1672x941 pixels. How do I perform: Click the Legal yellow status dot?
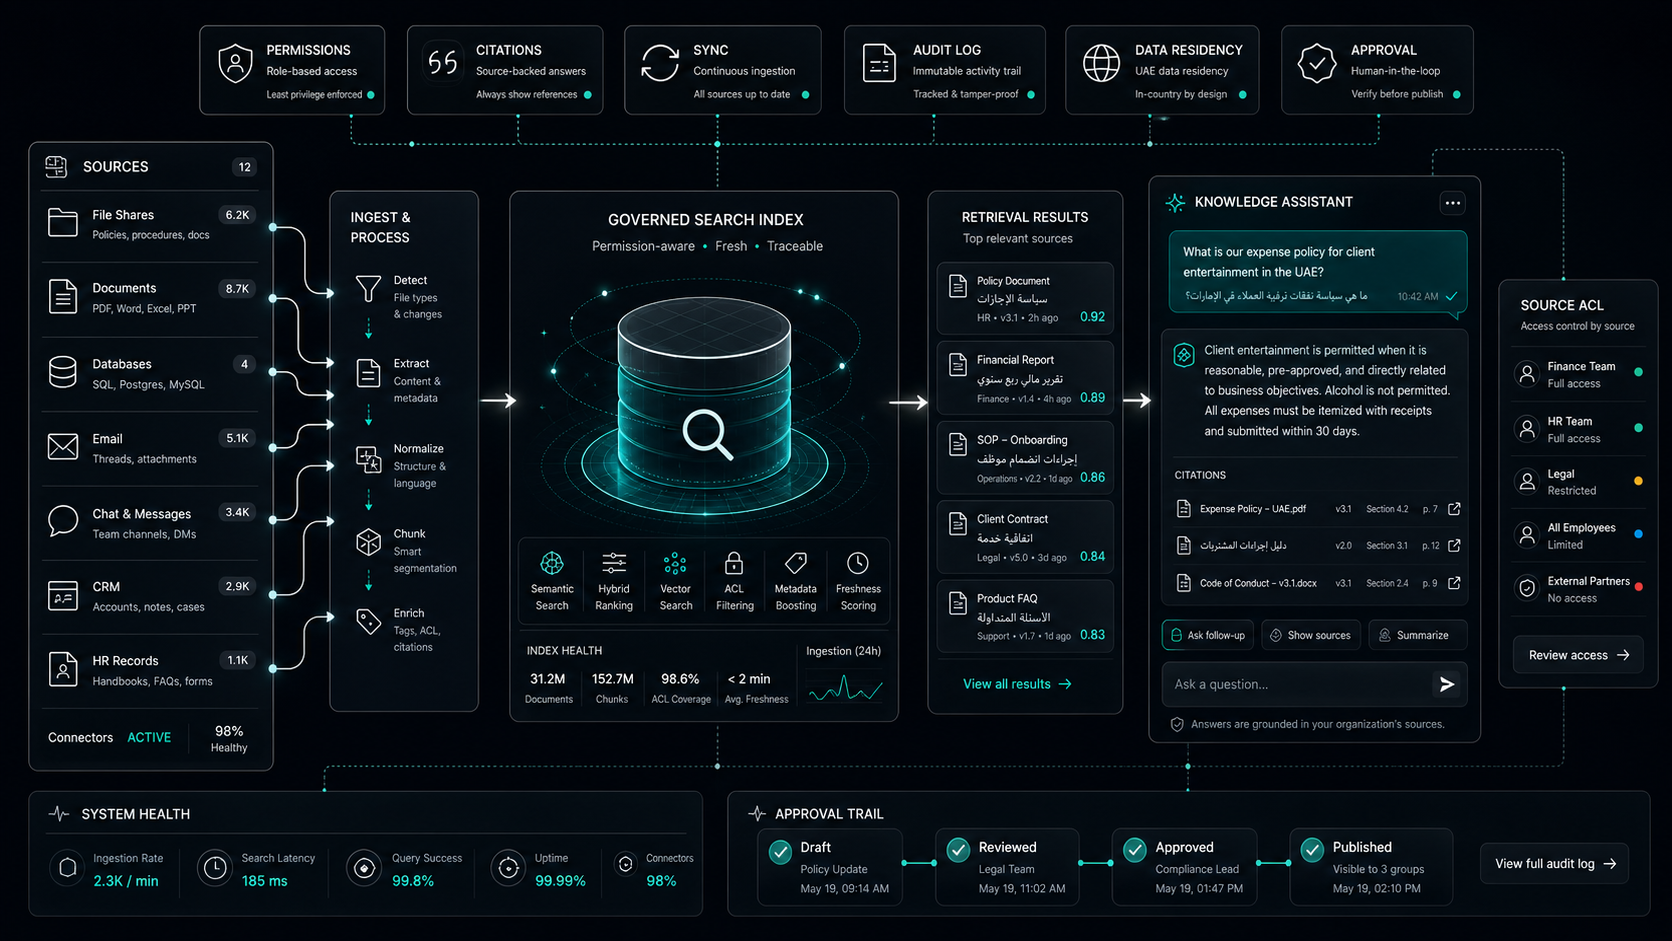click(1638, 481)
